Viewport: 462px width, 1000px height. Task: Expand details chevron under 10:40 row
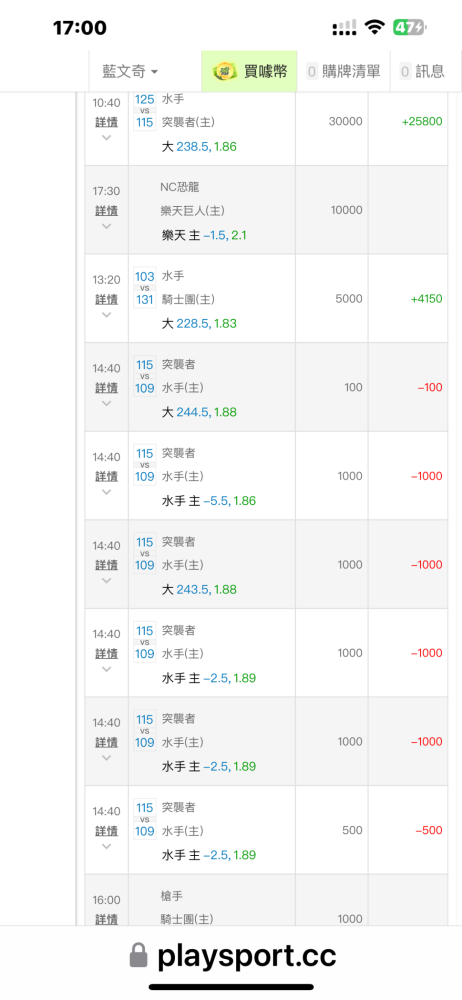(107, 137)
